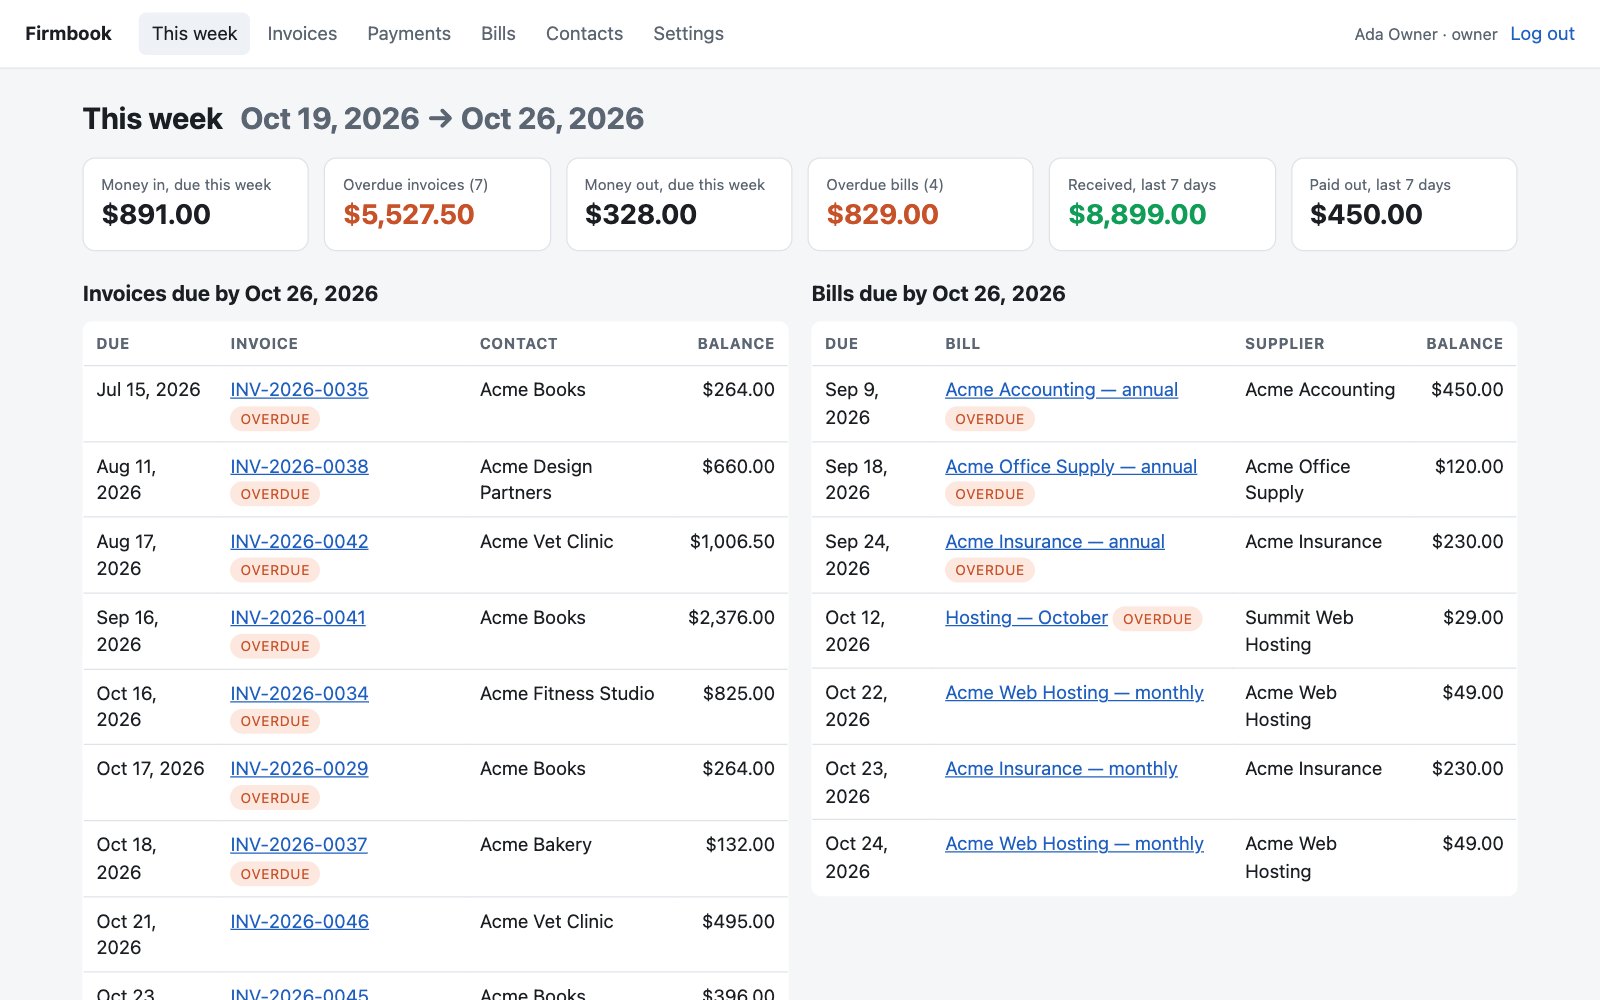This screenshot has height=1000, width=1600.
Task: Click the Received, last 7 days card
Action: (1162, 204)
